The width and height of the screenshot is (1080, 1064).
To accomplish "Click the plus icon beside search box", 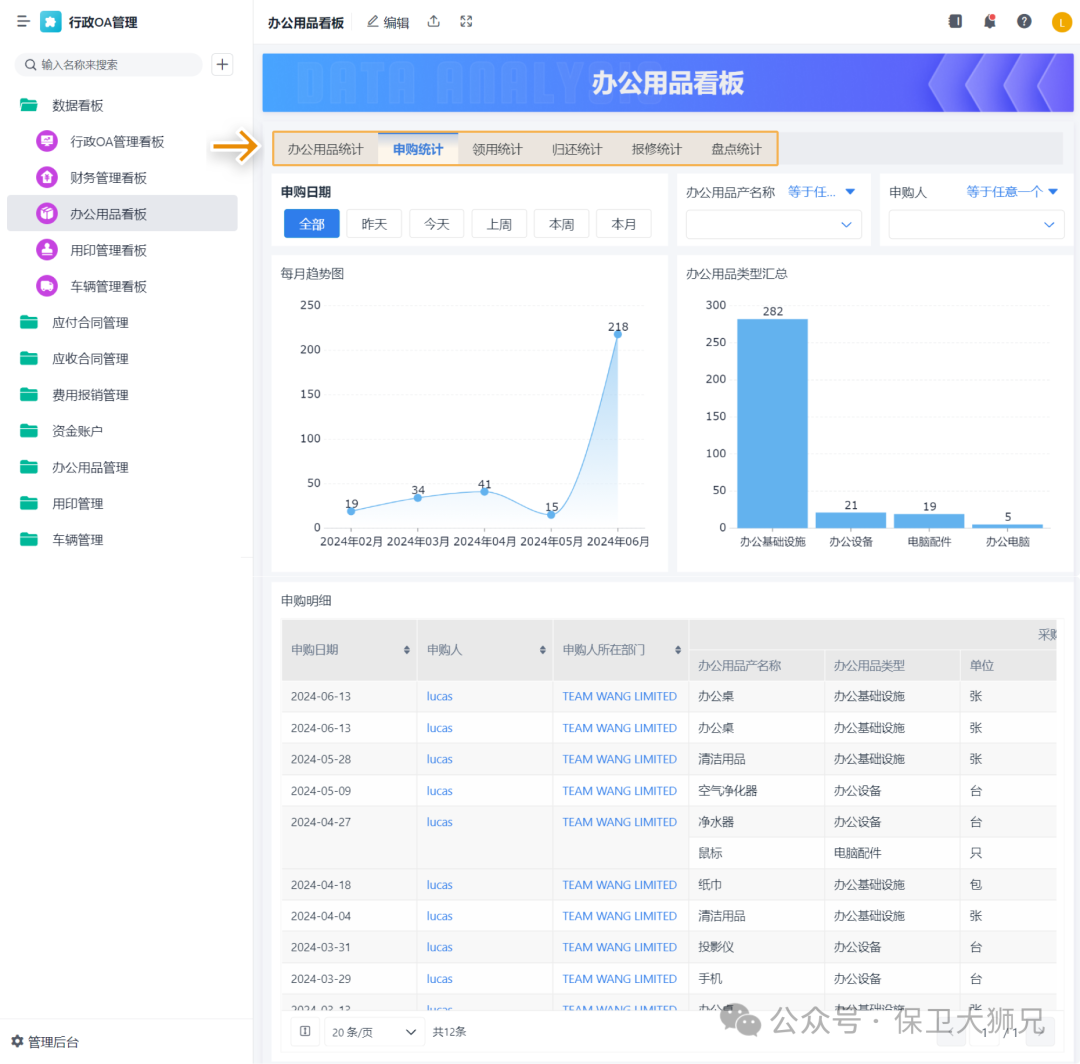I will click(x=223, y=64).
